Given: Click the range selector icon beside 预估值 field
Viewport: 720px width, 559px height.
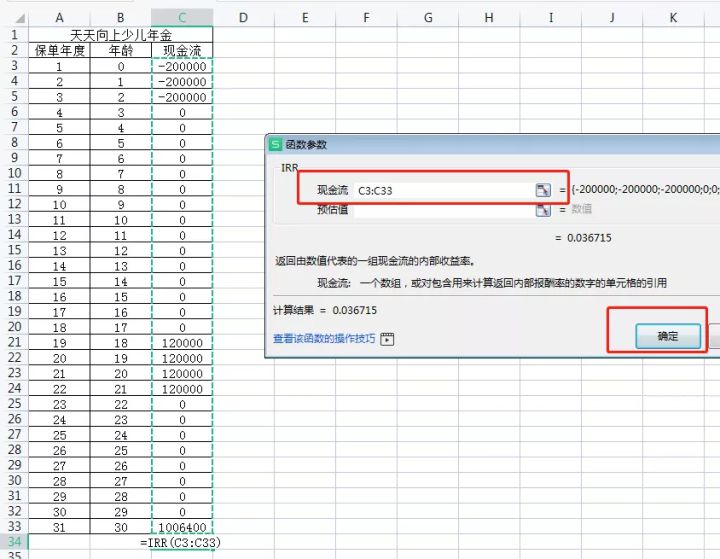Looking at the screenshot, I should coord(543,210).
